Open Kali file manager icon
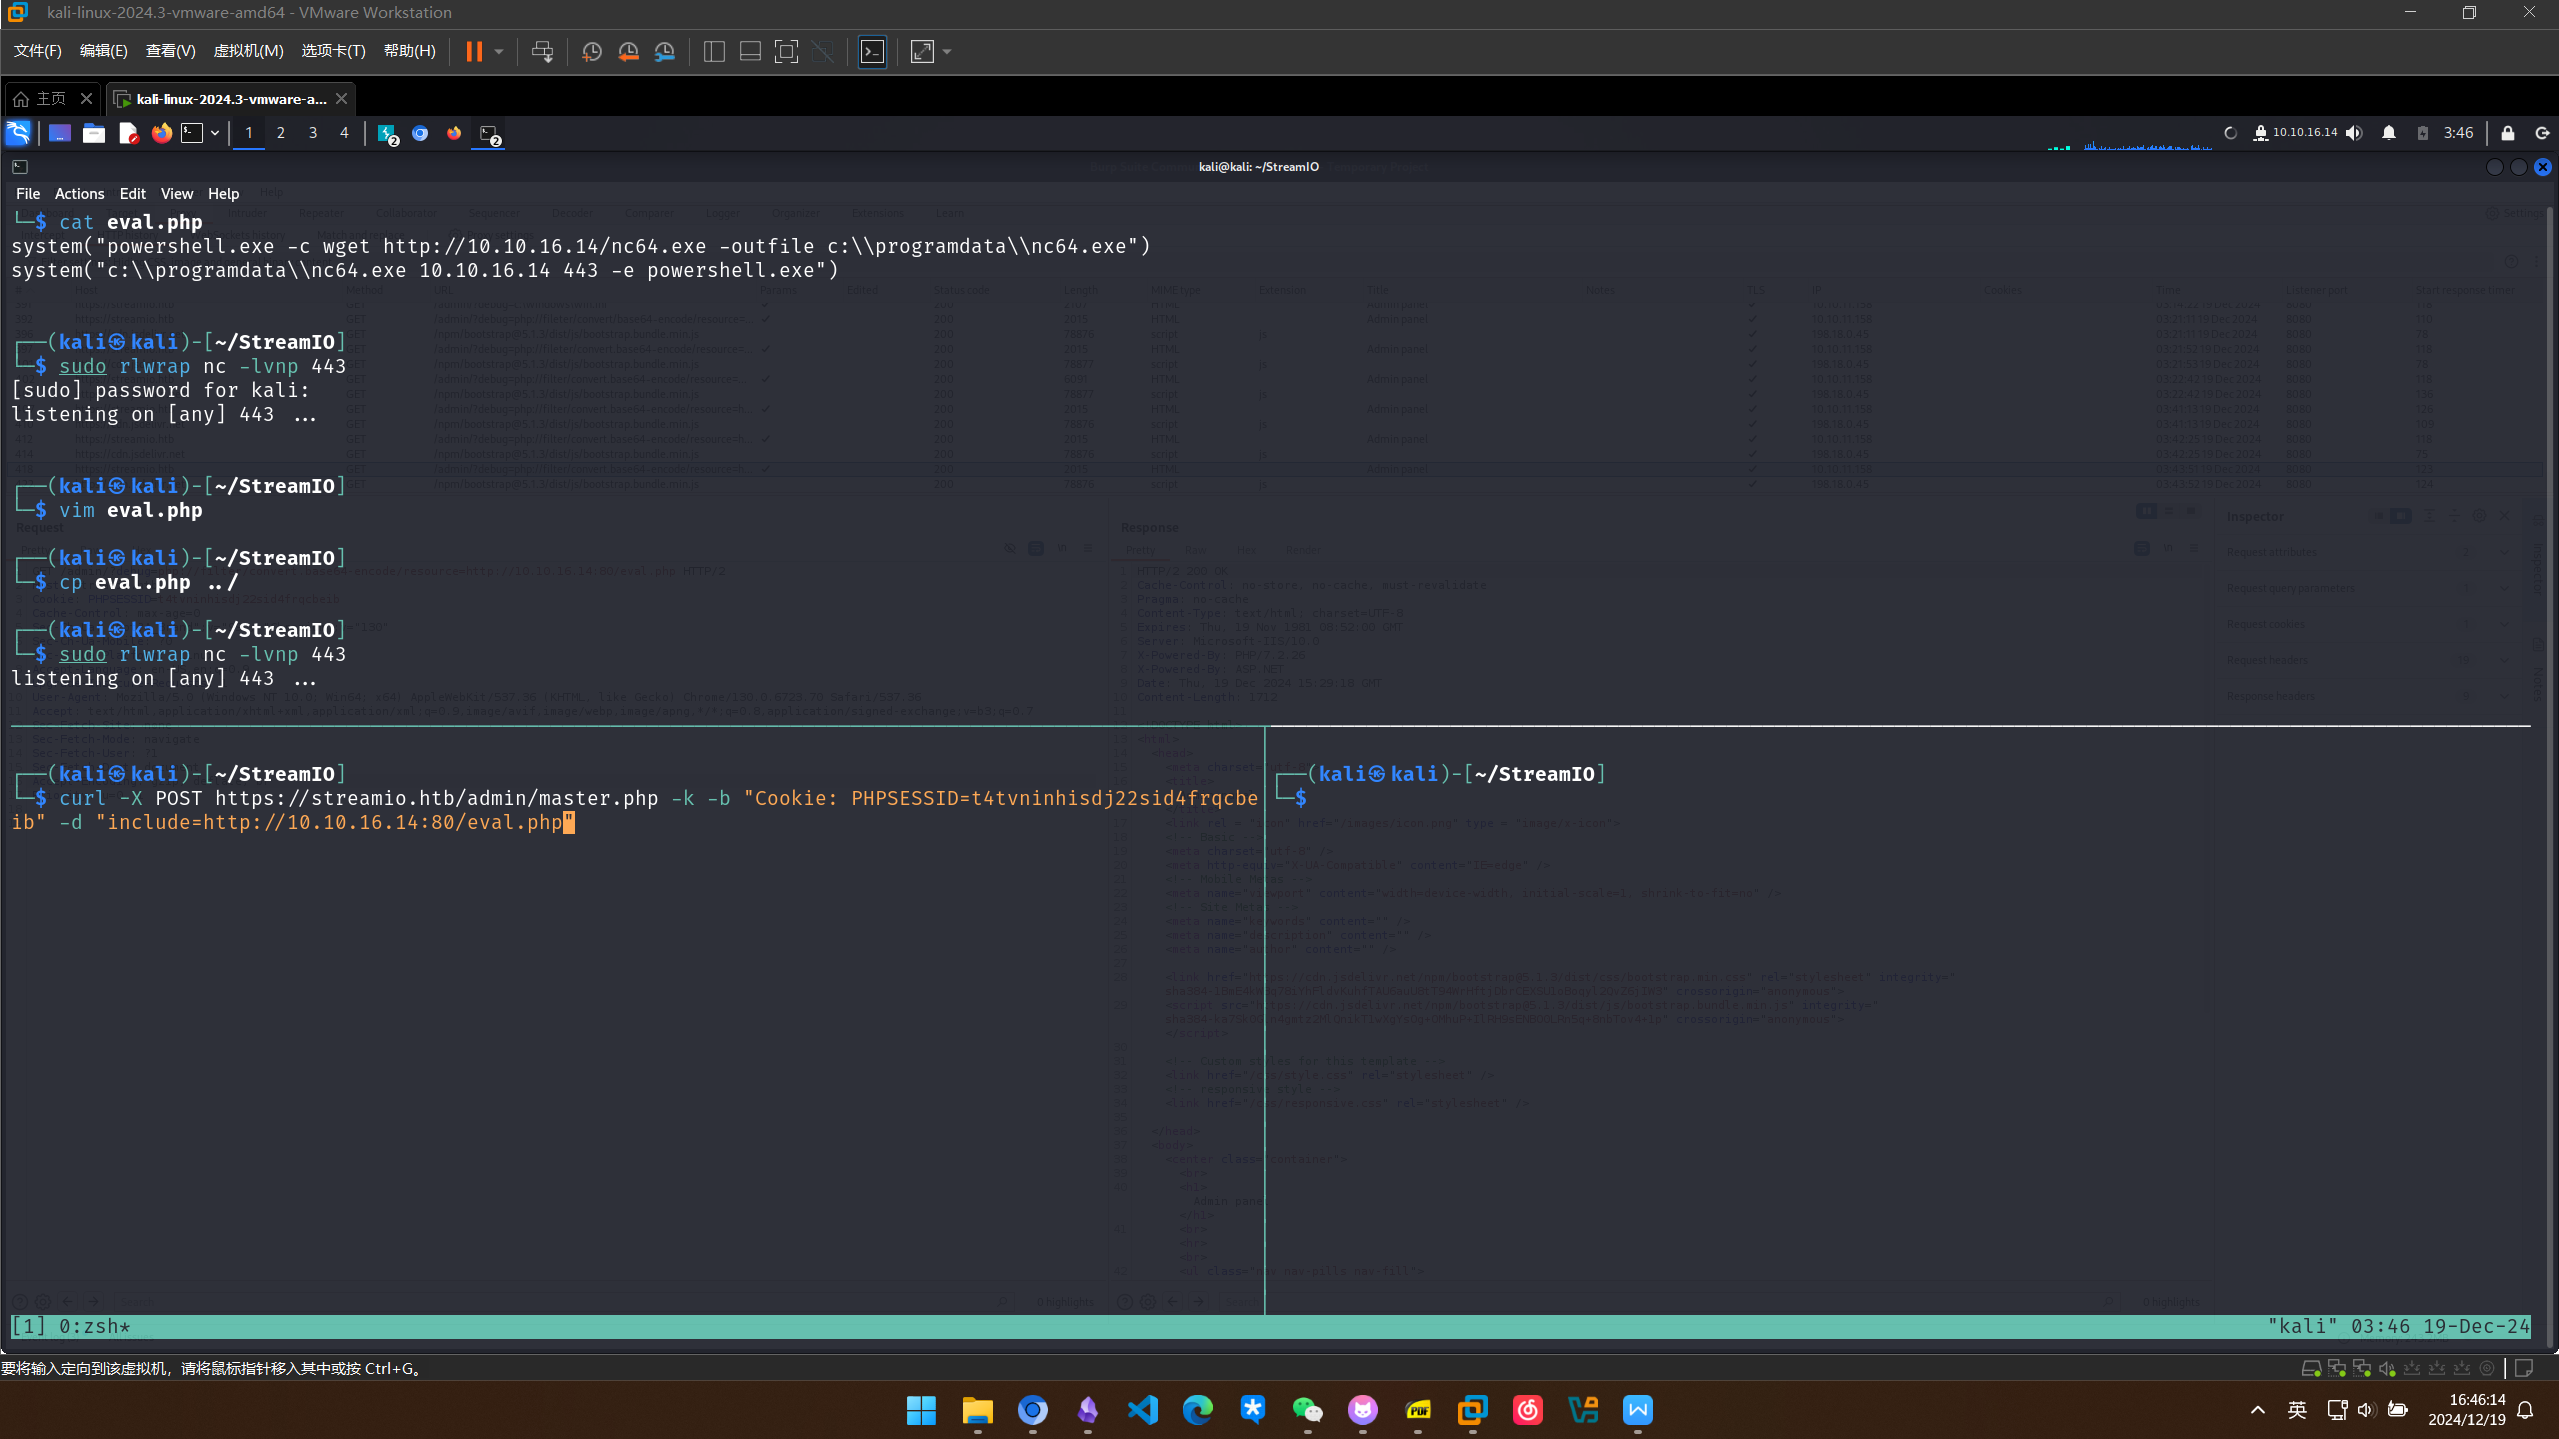2559x1439 pixels. pos(94,133)
